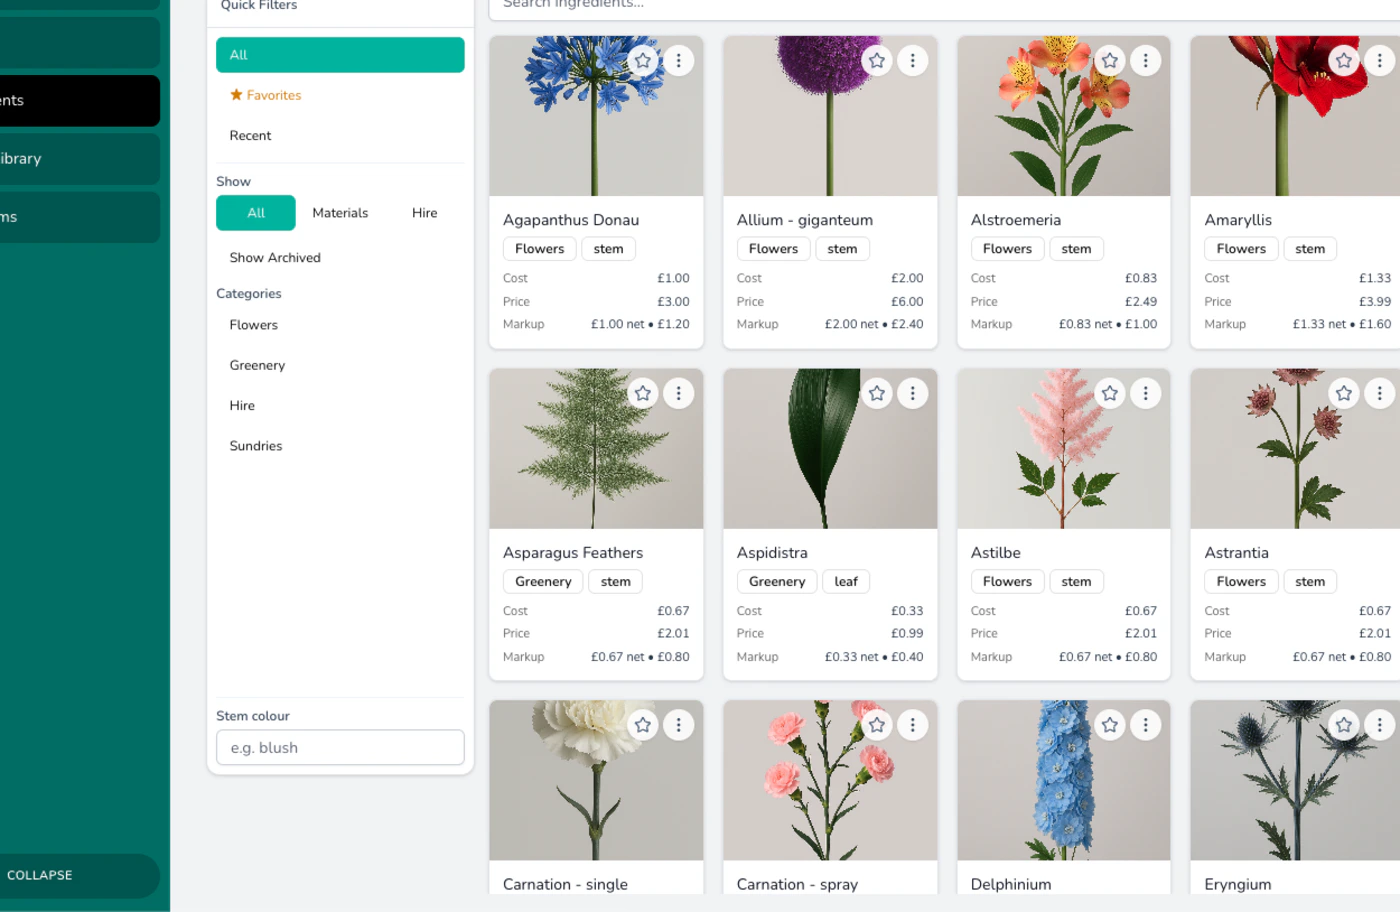
Task: Click Allium giganteum price £6.00
Action: point(907,302)
